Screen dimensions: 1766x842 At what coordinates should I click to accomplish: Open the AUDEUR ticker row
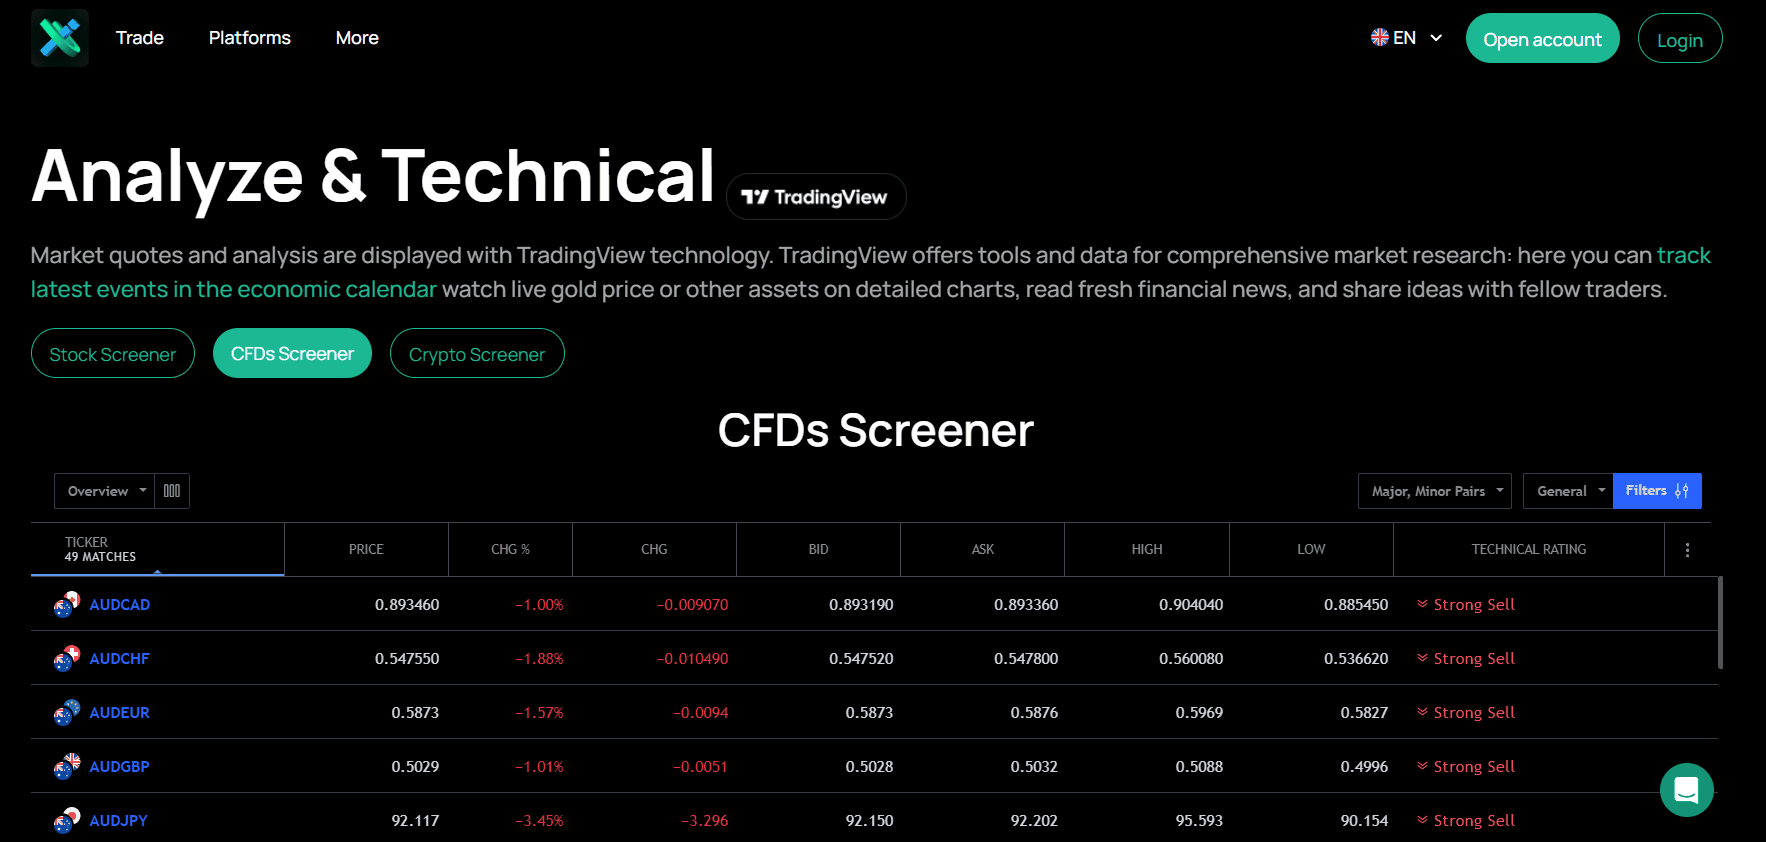pos(874,712)
